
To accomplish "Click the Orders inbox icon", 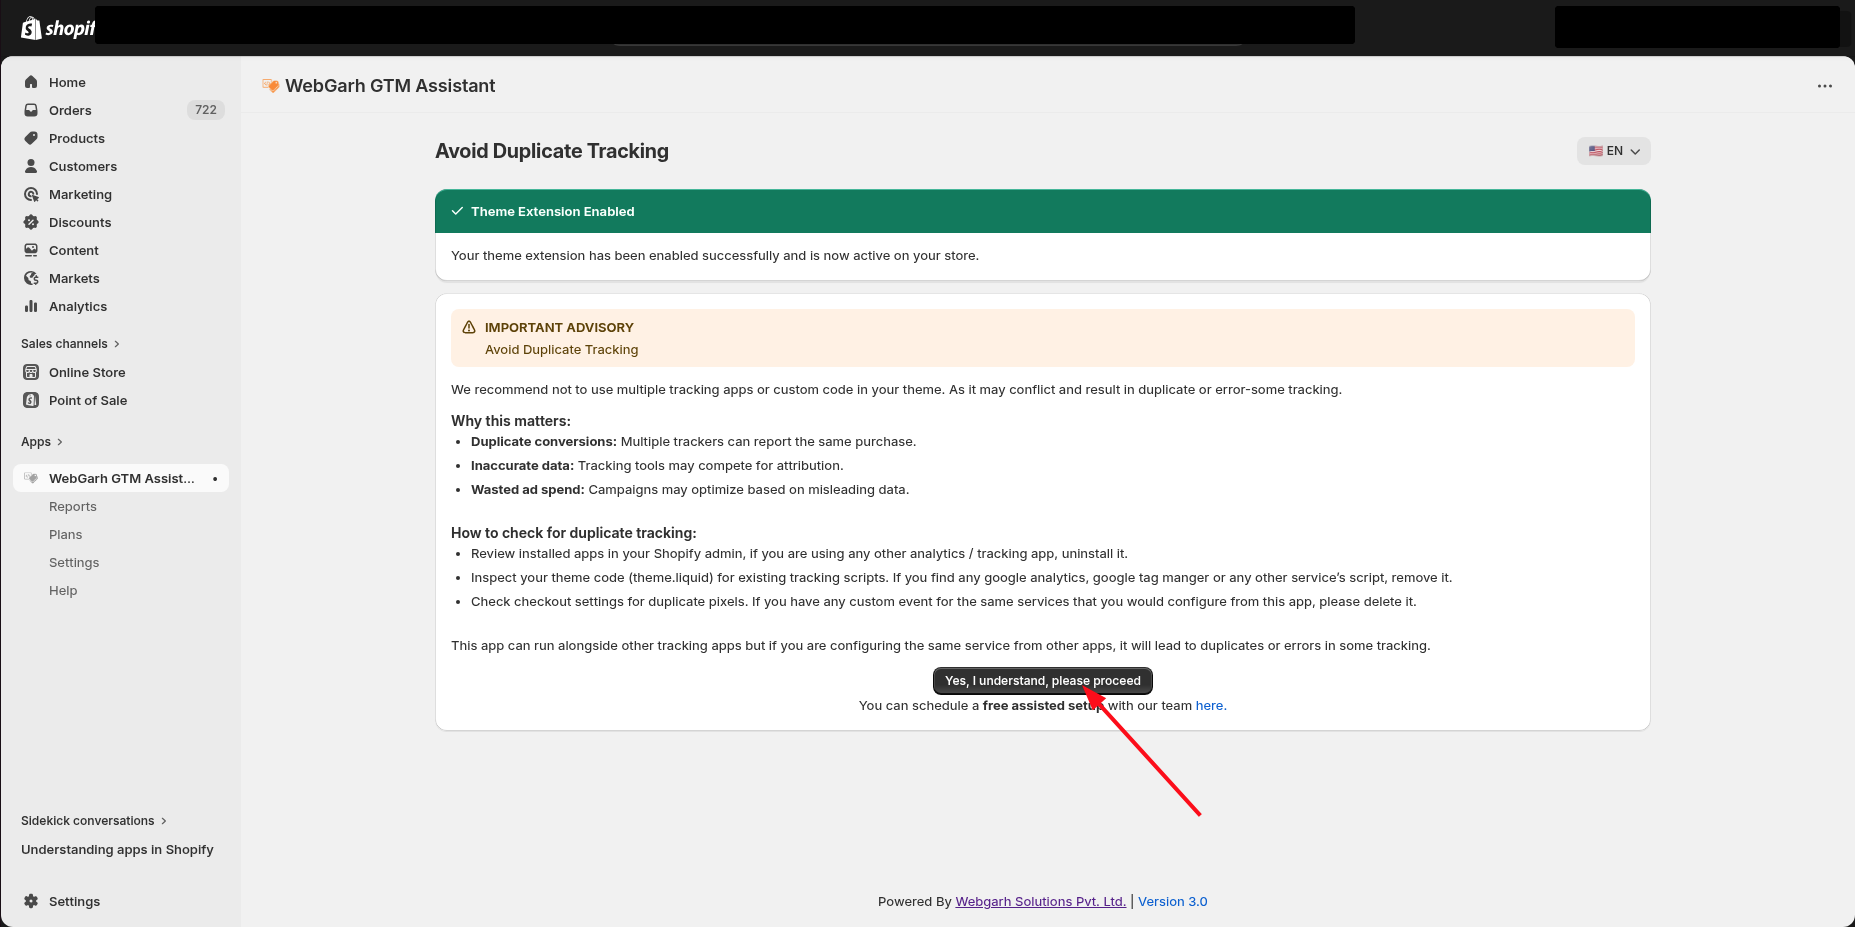I will [31, 110].
